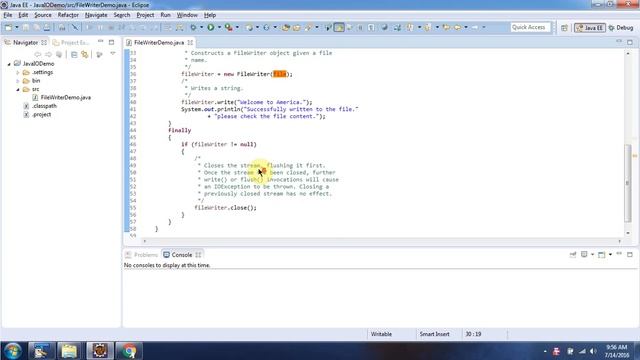This screenshot has height=360, width=640.
Task: Collapse the JavaIODemo project node
Action: coord(9,64)
